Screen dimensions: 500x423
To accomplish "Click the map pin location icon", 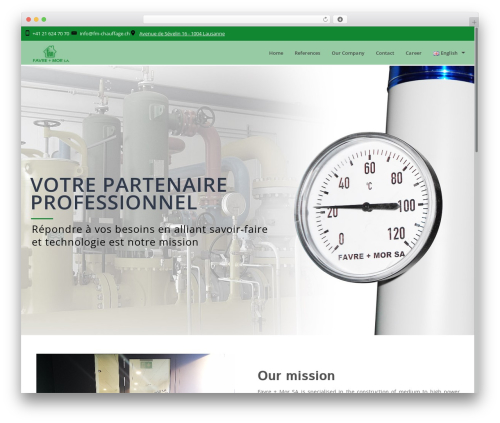I will [133, 33].
